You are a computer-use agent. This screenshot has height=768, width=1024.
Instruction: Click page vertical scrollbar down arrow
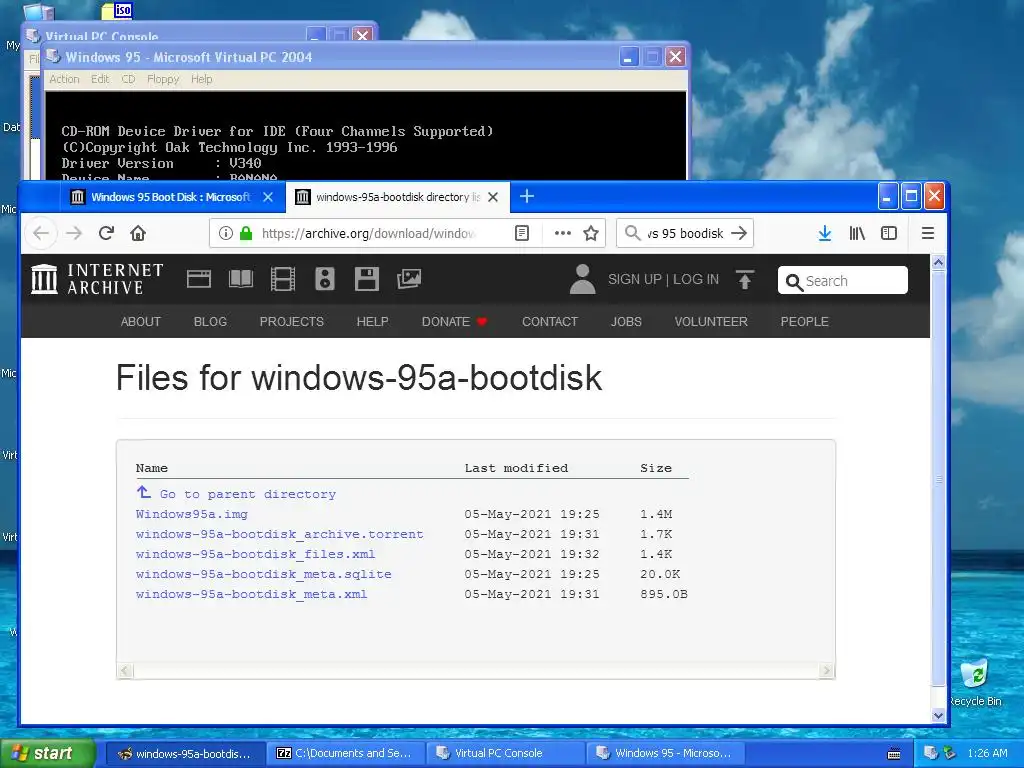[938, 715]
